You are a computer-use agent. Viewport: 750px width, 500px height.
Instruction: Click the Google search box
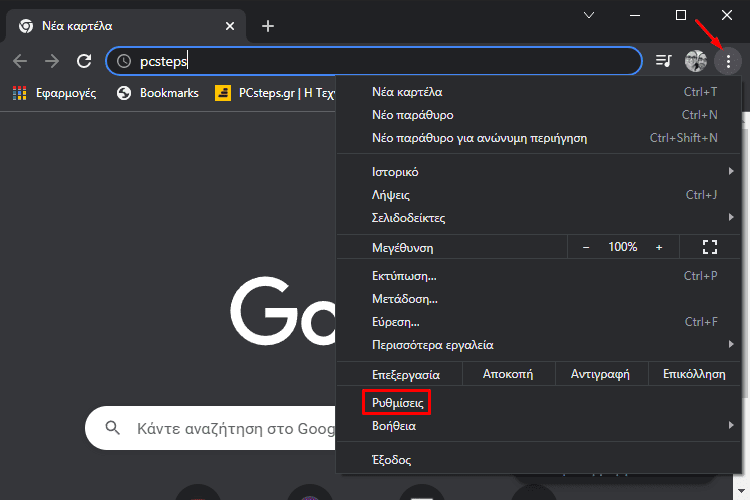[210, 428]
